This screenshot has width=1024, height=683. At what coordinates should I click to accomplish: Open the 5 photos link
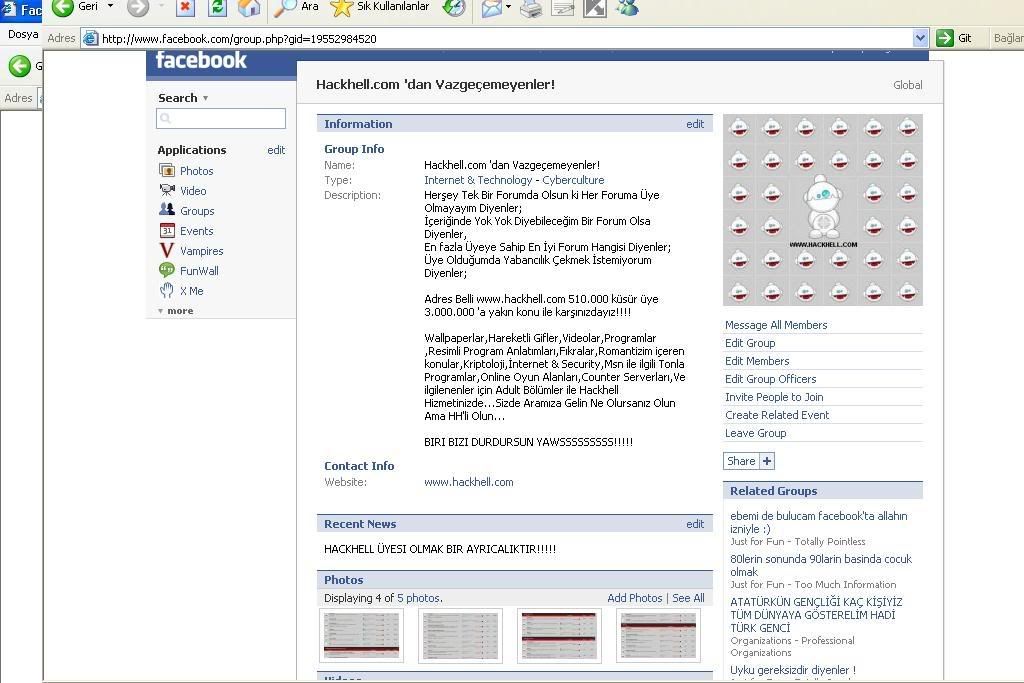[419, 598]
